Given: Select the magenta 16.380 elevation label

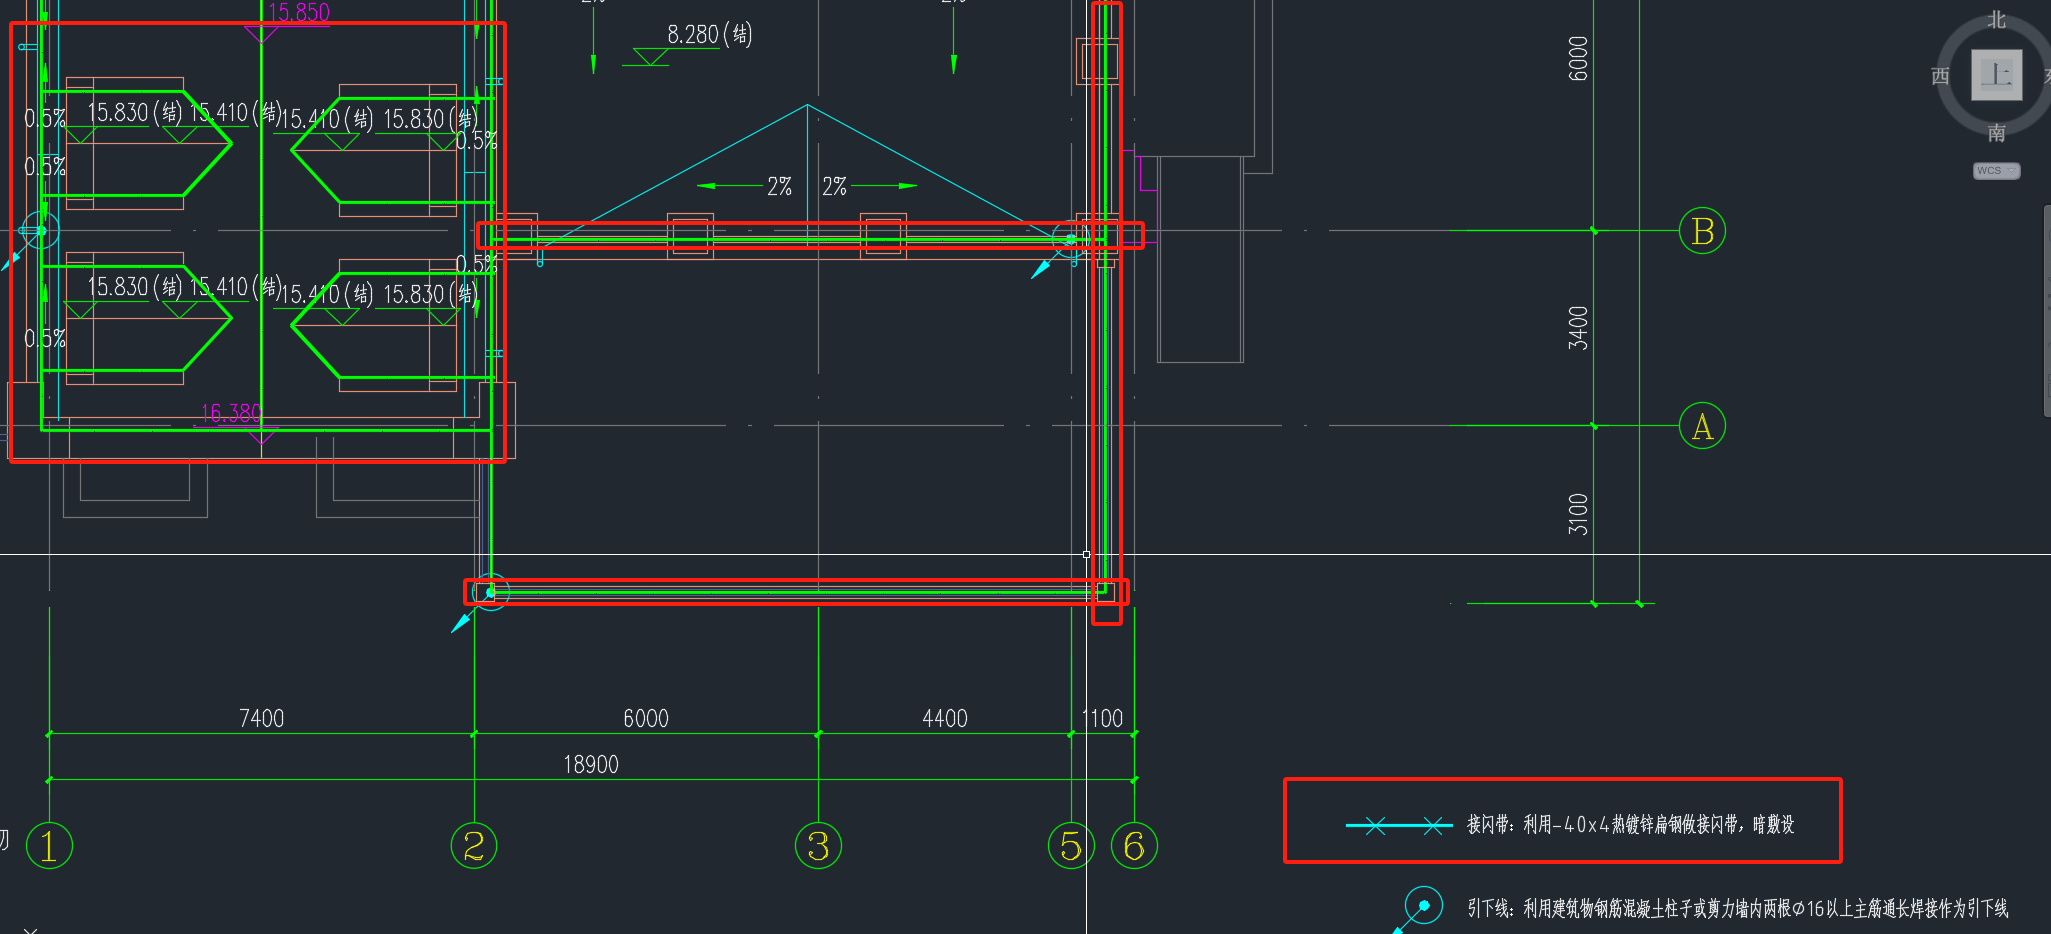Looking at the screenshot, I should click(231, 412).
